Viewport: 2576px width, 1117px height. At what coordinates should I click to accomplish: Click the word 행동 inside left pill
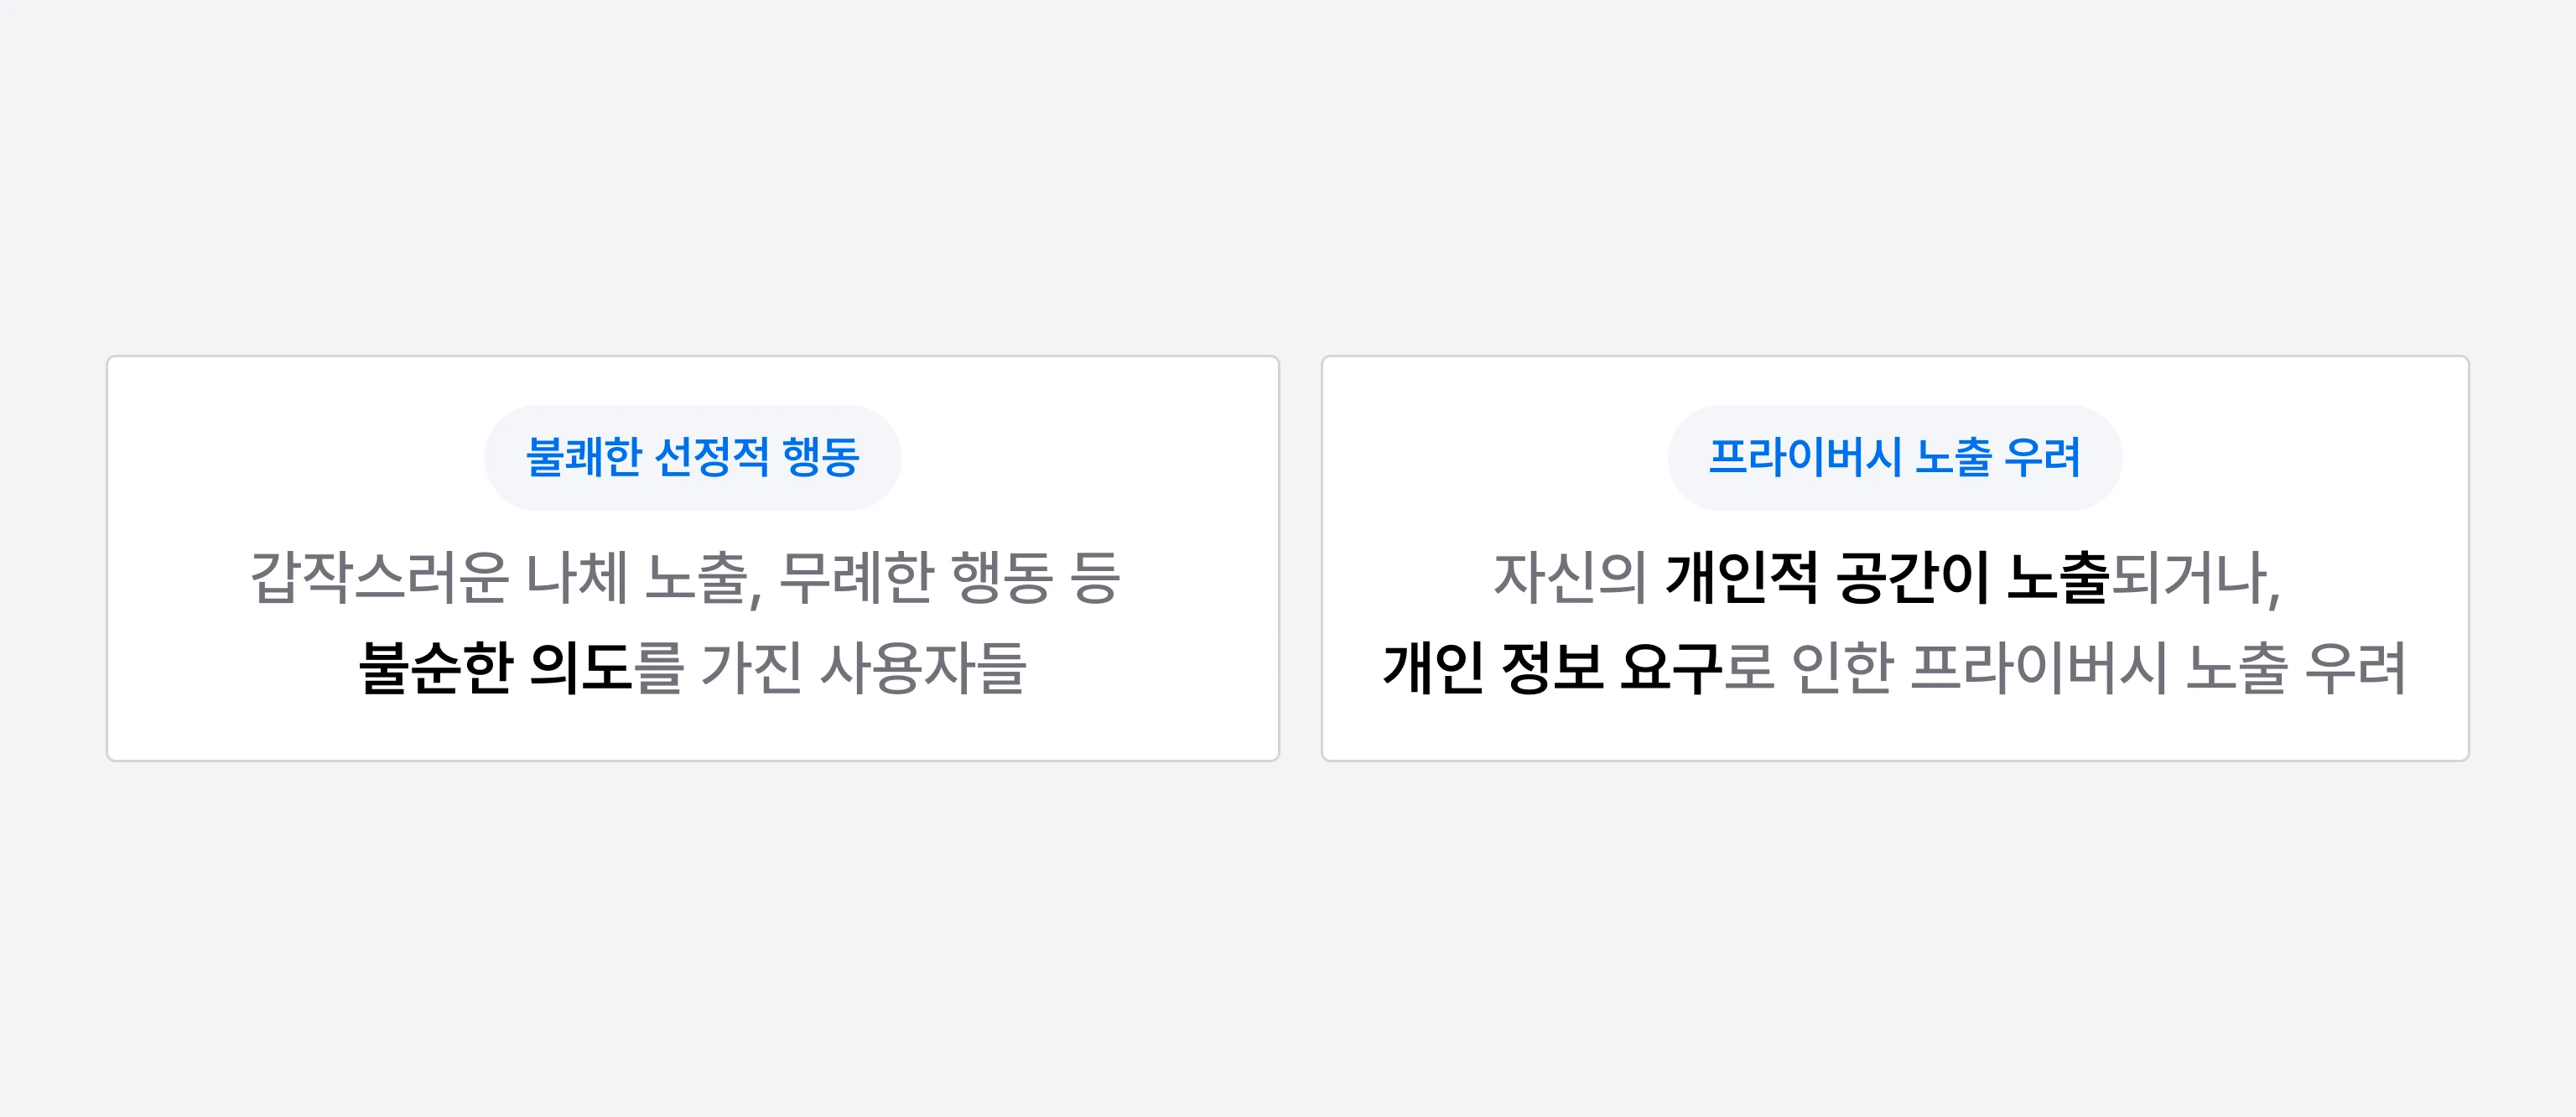pyautogui.click(x=821, y=457)
